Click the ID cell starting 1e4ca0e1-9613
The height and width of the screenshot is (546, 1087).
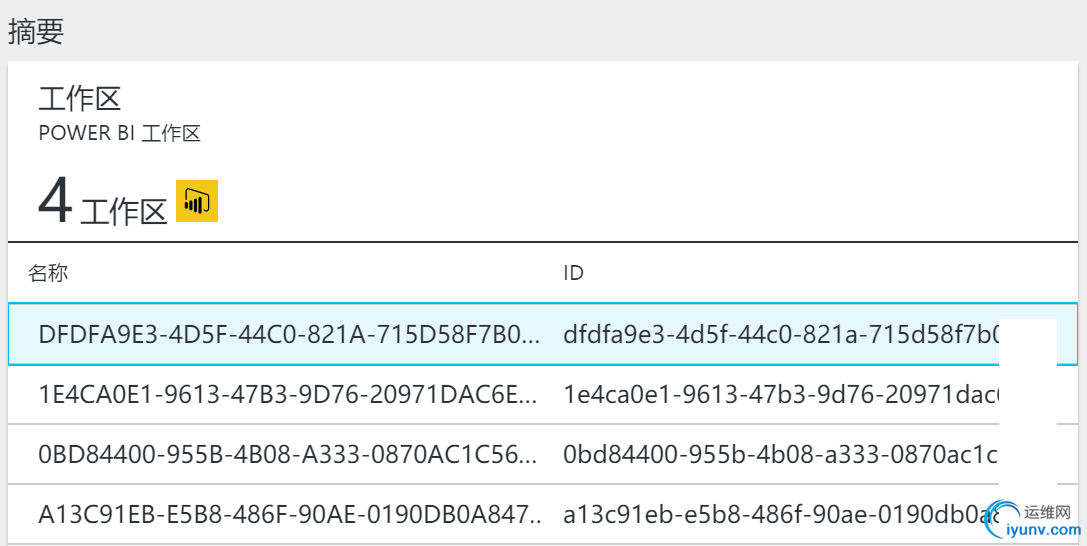(x=780, y=395)
